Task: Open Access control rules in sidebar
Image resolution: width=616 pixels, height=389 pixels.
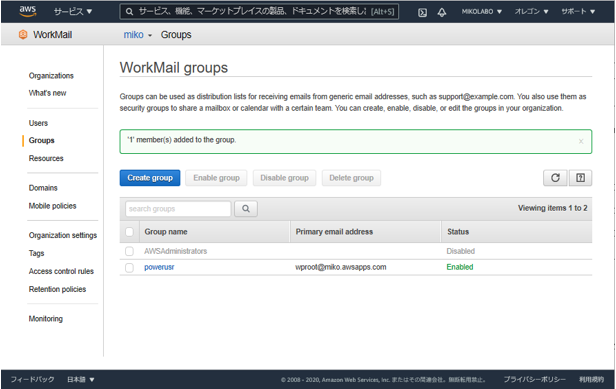Action: [61, 271]
